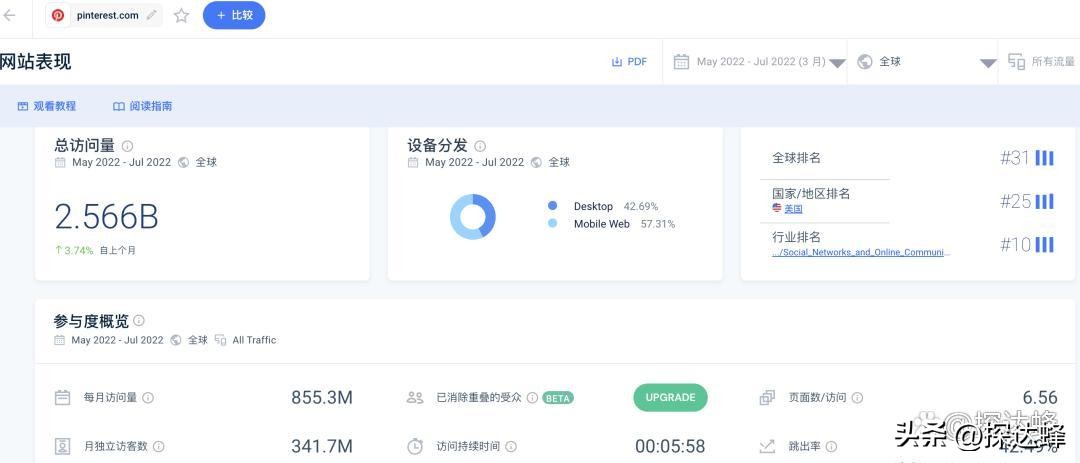Click the info icon next to 每月访问量

pos(147,398)
